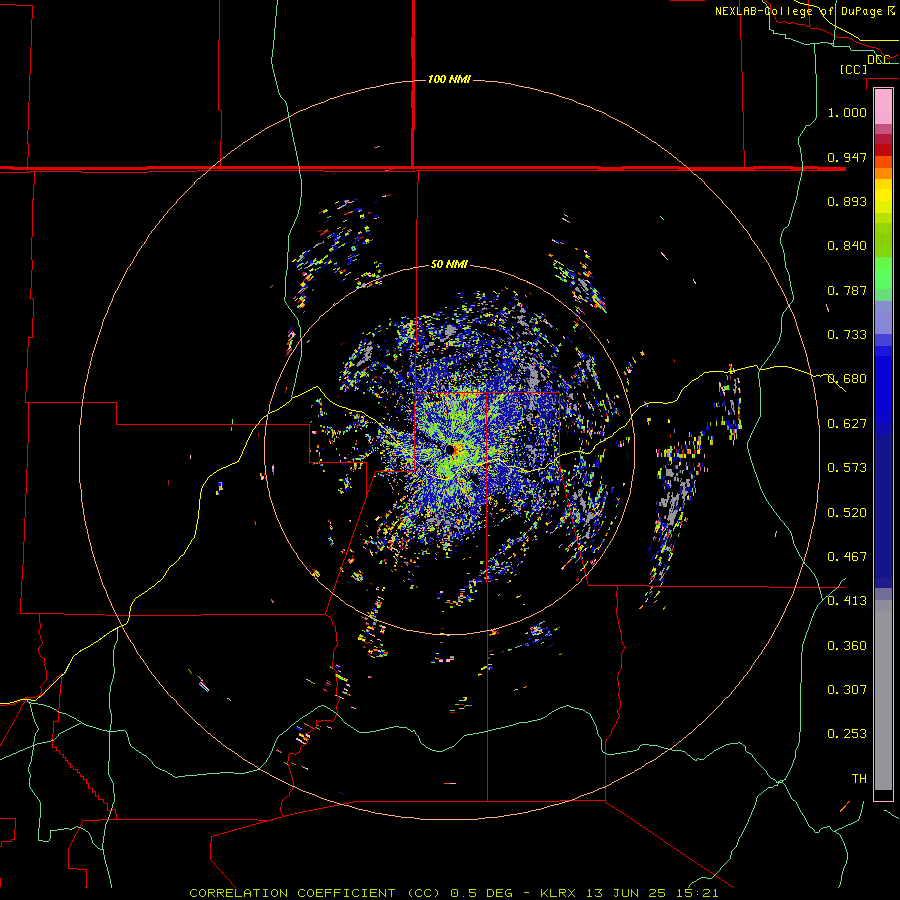Screen dimensions: 900x900
Task: Click the 0.893 color scale value
Action: coord(847,201)
